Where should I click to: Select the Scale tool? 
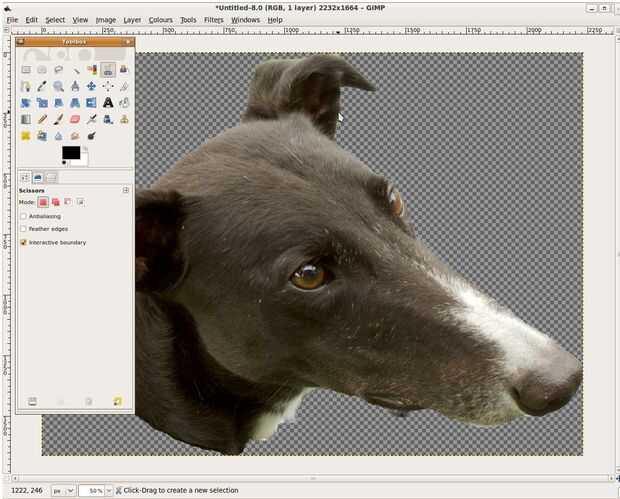(42, 103)
